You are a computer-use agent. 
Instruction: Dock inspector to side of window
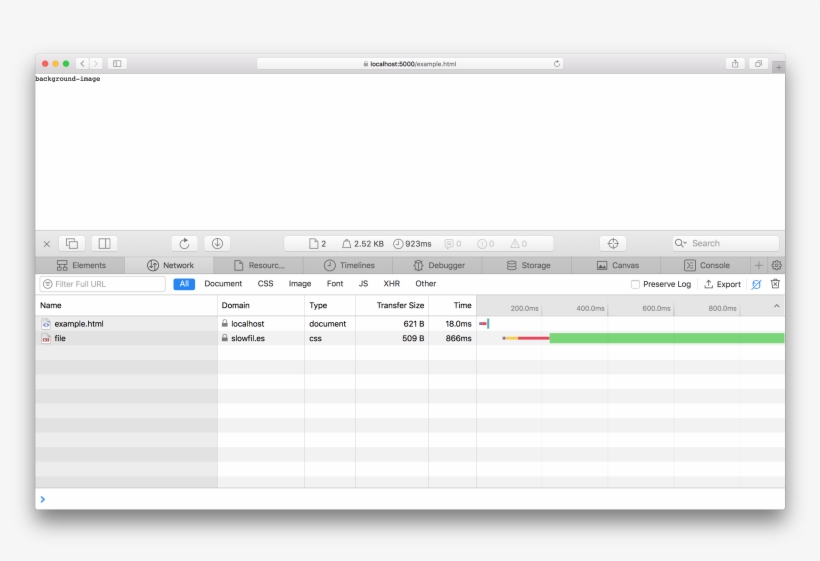click(104, 244)
